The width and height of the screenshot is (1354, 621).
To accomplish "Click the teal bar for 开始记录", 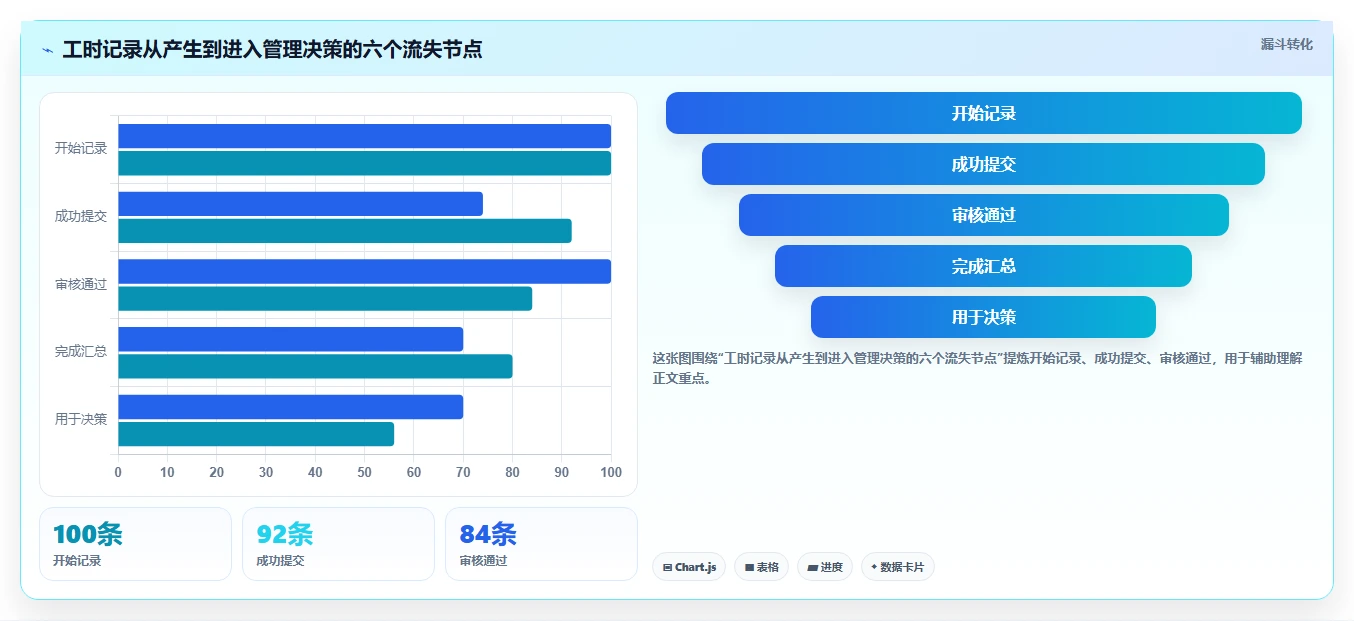I will (364, 163).
